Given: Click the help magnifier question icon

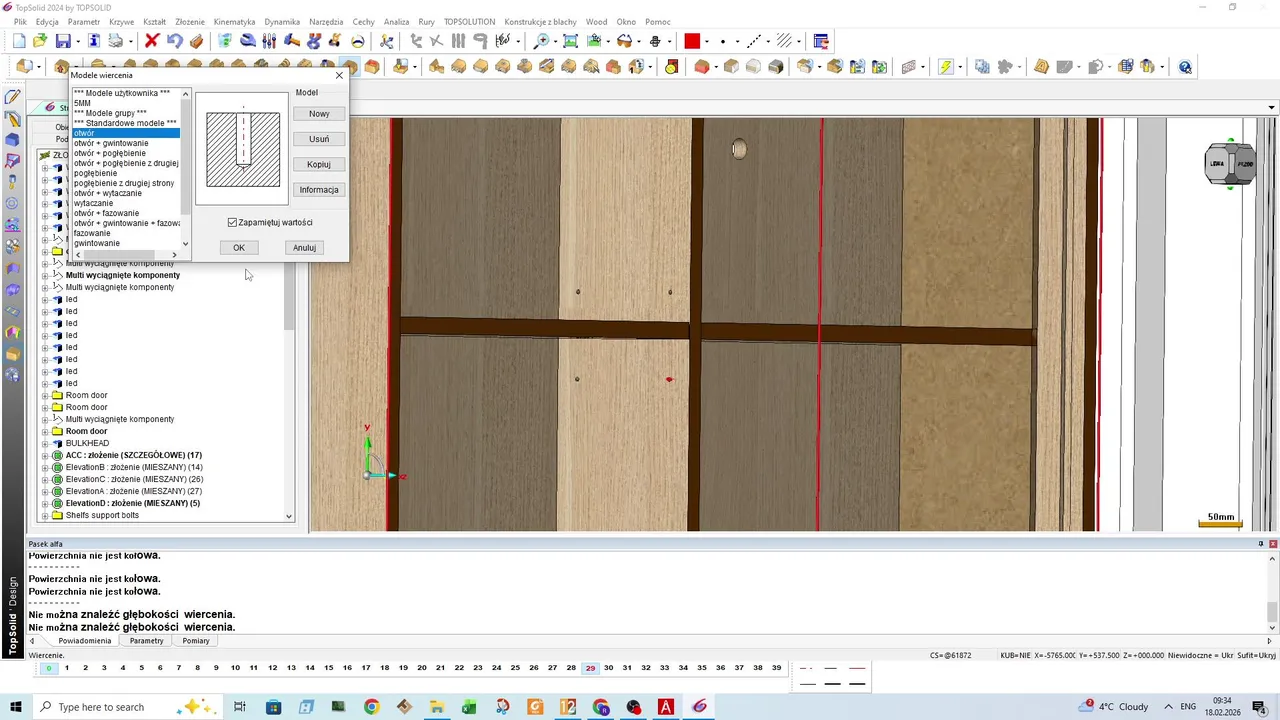Looking at the screenshot, I should point(1185,67).
